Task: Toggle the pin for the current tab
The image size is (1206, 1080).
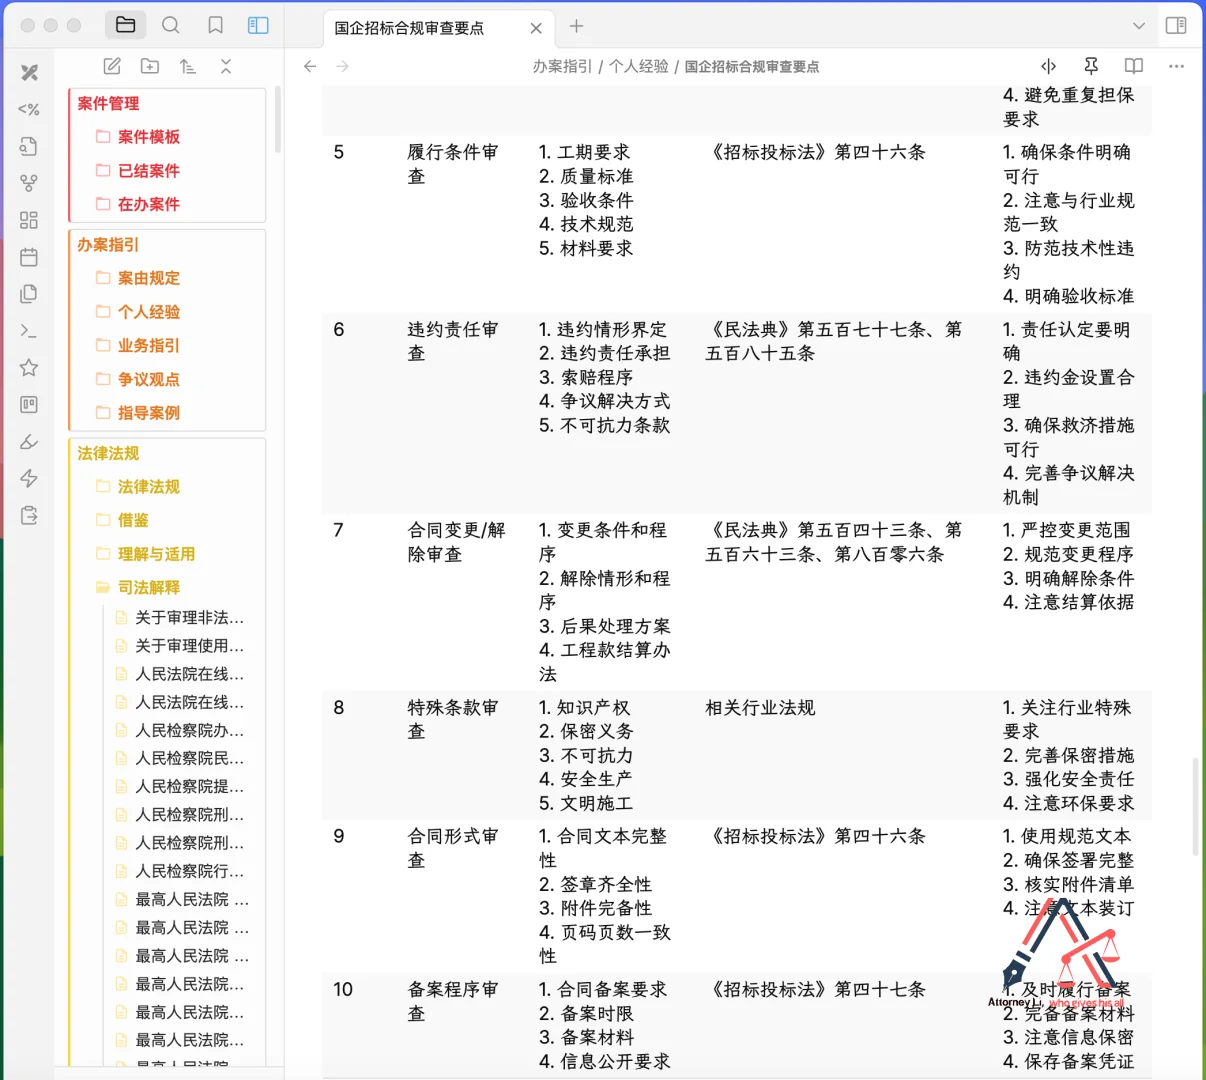Action: (1090, 65)
